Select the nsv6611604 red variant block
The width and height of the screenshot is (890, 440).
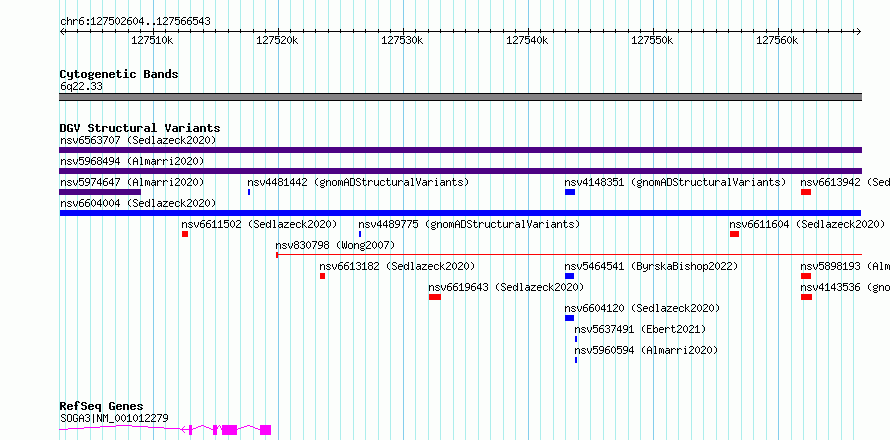tap(734, 234)
